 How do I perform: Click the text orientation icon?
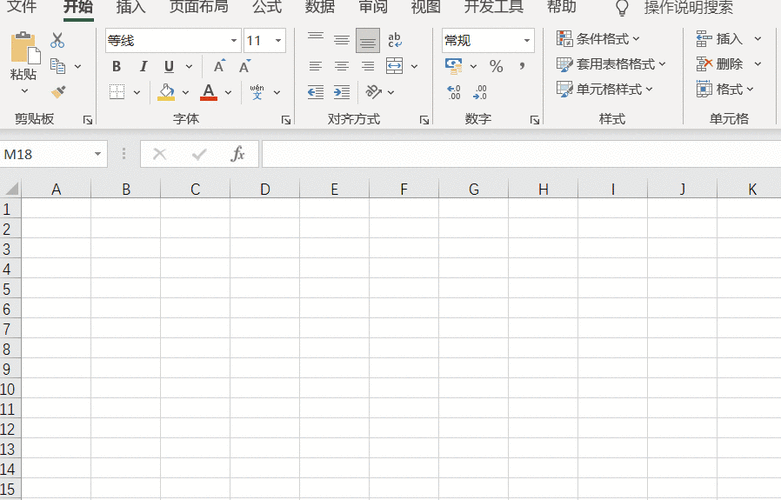pyautogui.click(x=374, y=92)
